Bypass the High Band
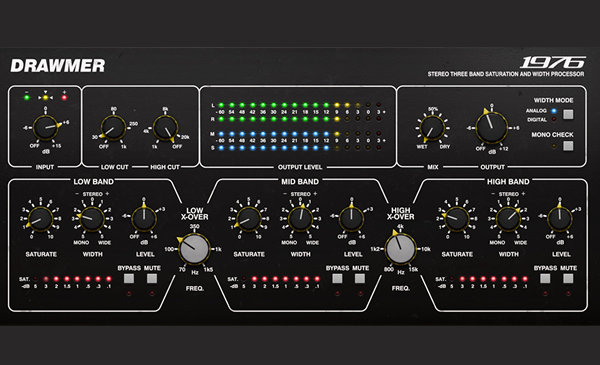 click(545, 279)
